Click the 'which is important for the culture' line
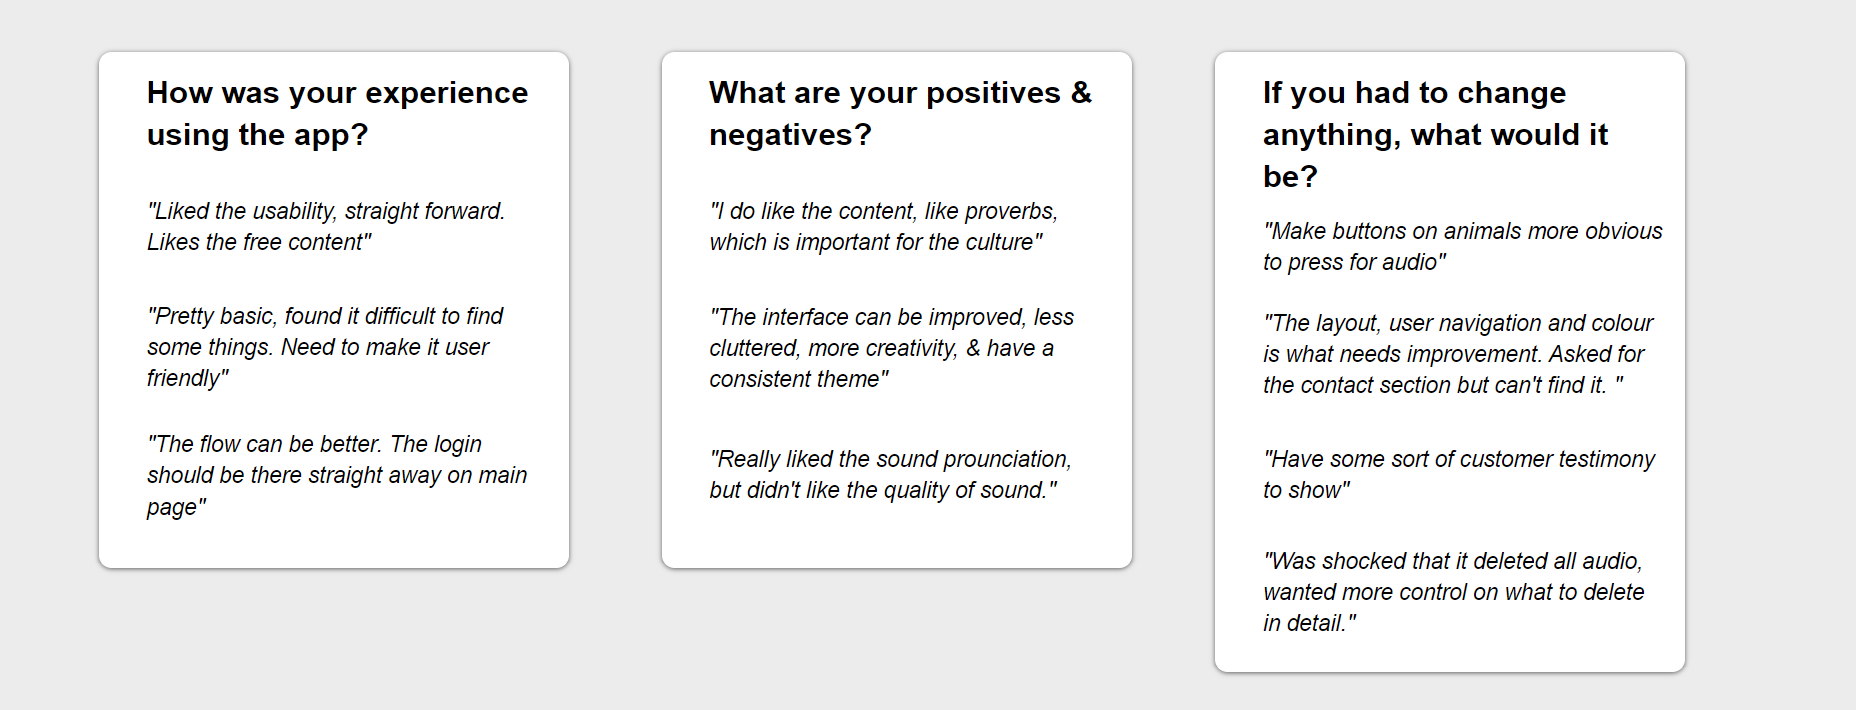 [876, 242]
